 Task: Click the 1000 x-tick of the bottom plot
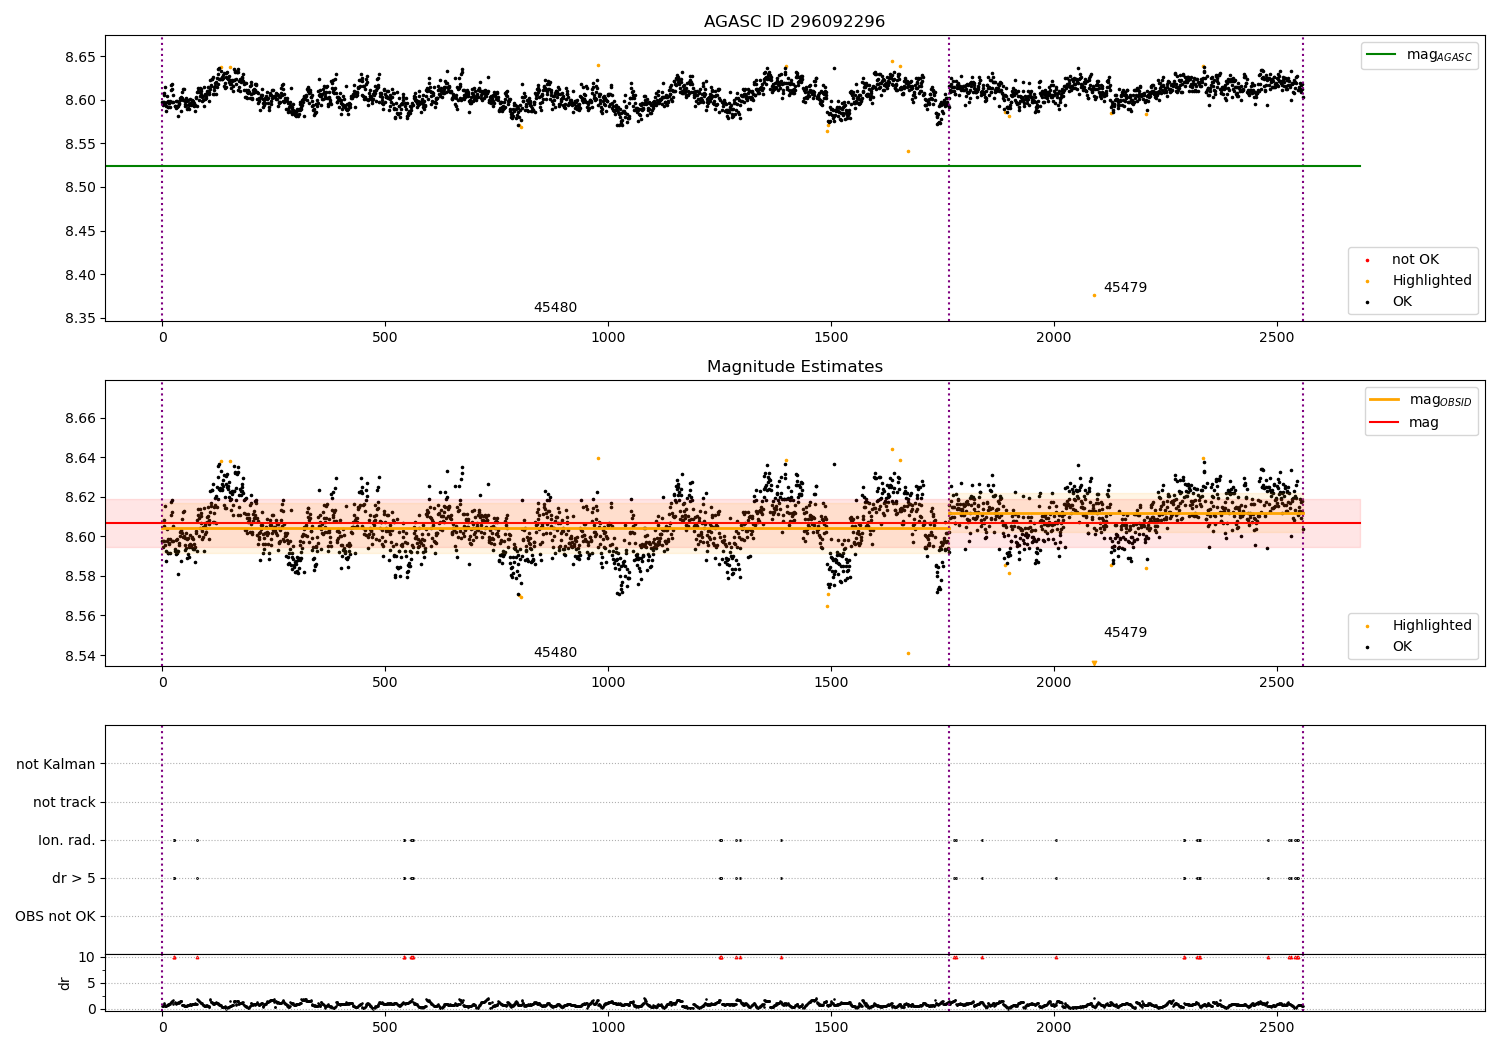608,1028
